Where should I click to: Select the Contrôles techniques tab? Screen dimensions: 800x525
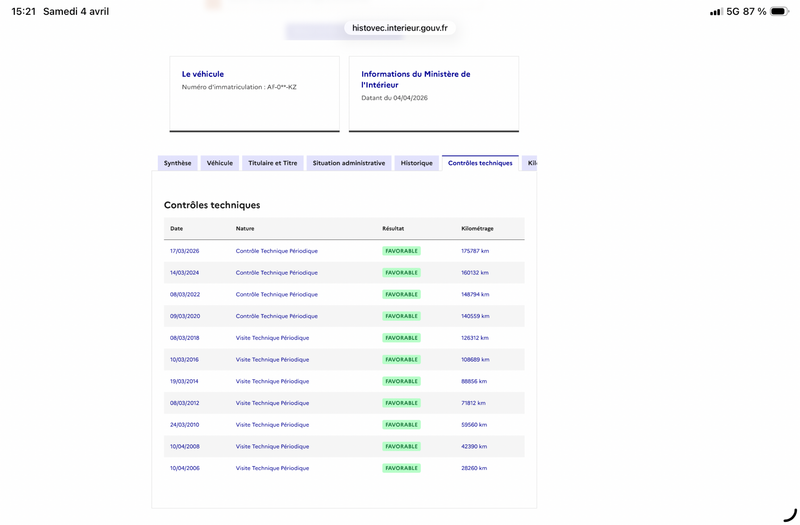pos(480,163)
